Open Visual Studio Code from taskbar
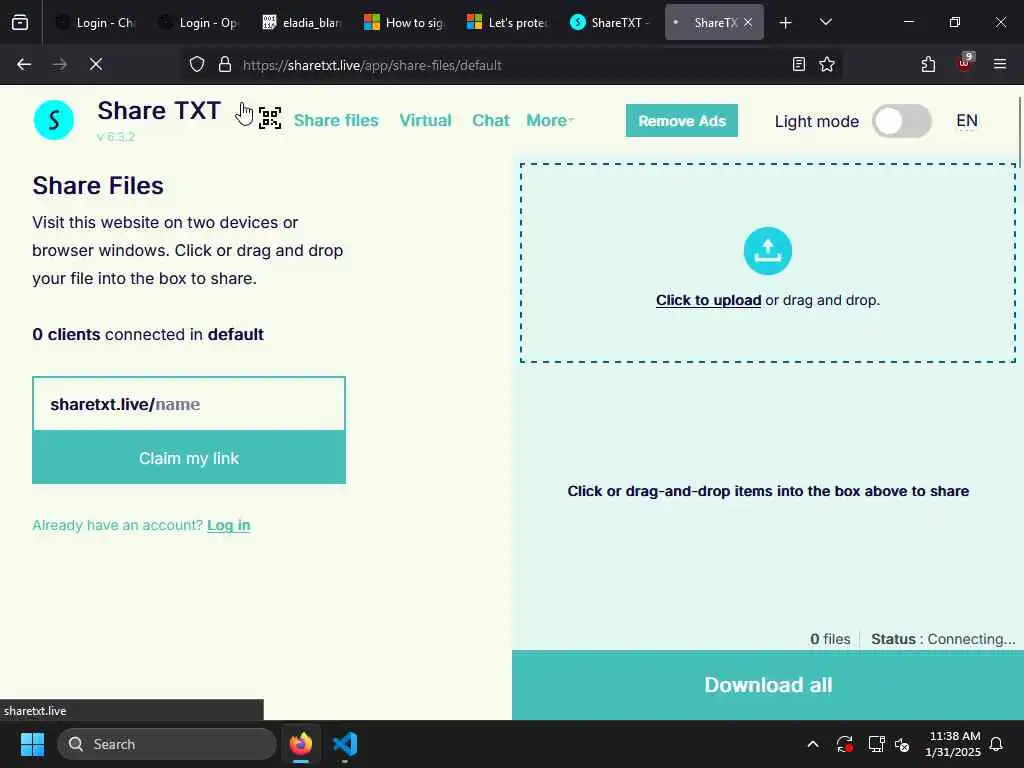The width and height of the screenshot is (1024, 768). (x=345, y=744)
